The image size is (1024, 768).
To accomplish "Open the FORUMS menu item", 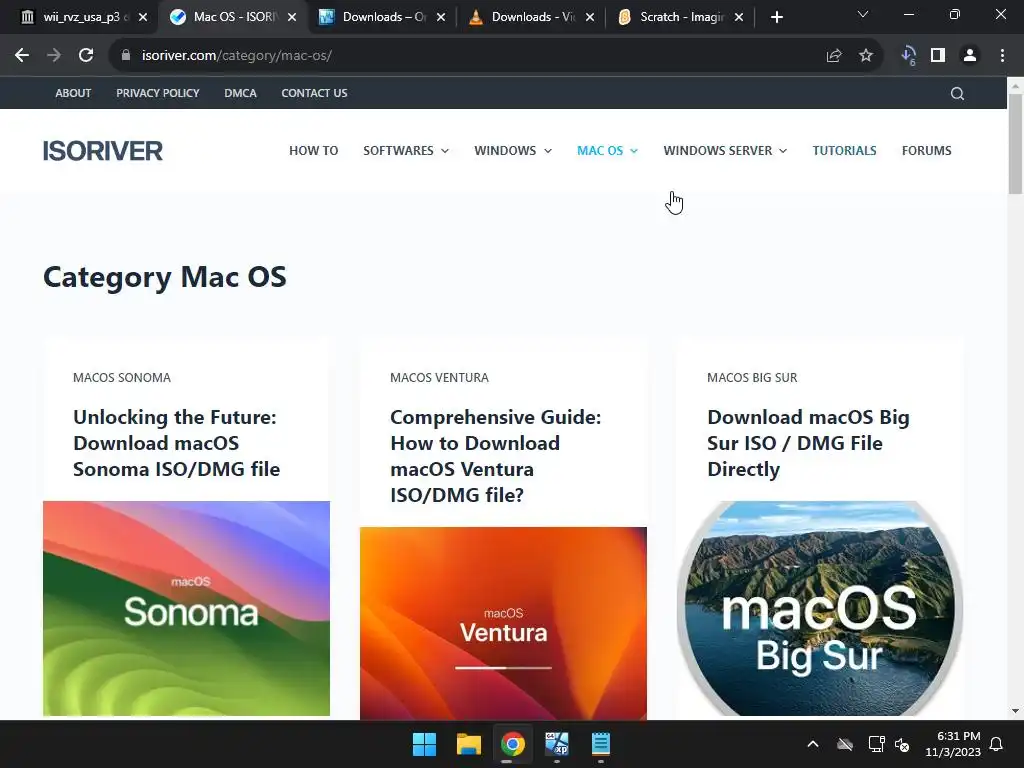I will point(926,151).
